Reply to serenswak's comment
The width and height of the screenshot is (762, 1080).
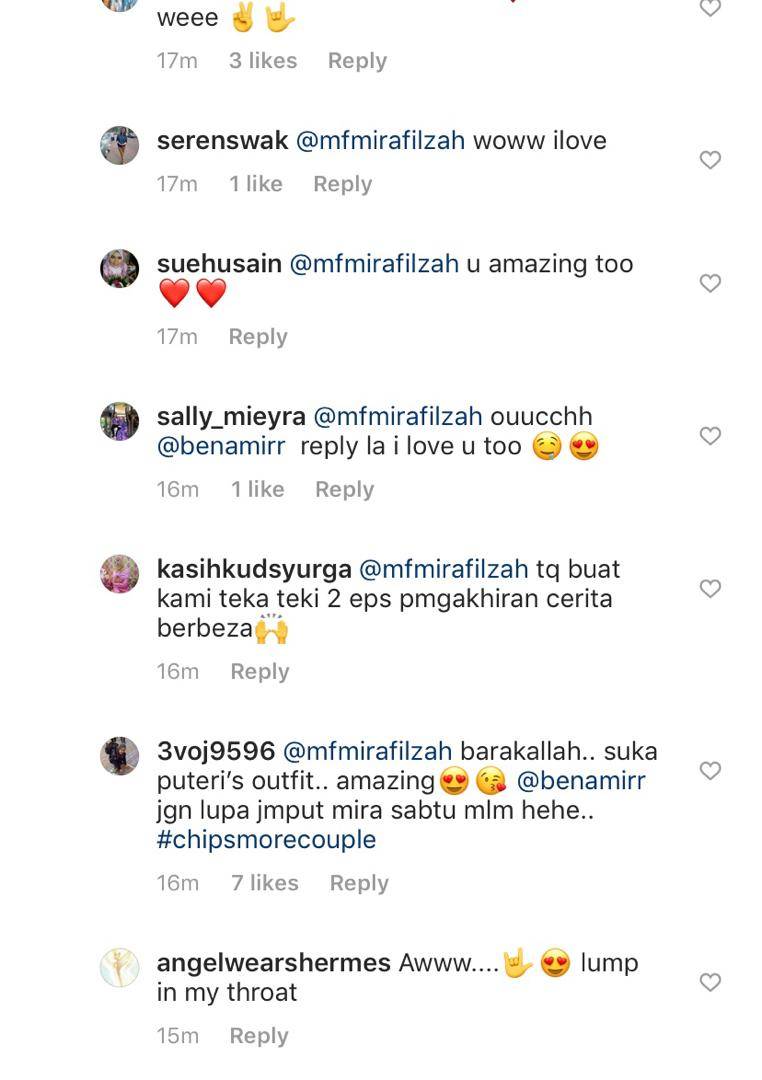[342, 184]
